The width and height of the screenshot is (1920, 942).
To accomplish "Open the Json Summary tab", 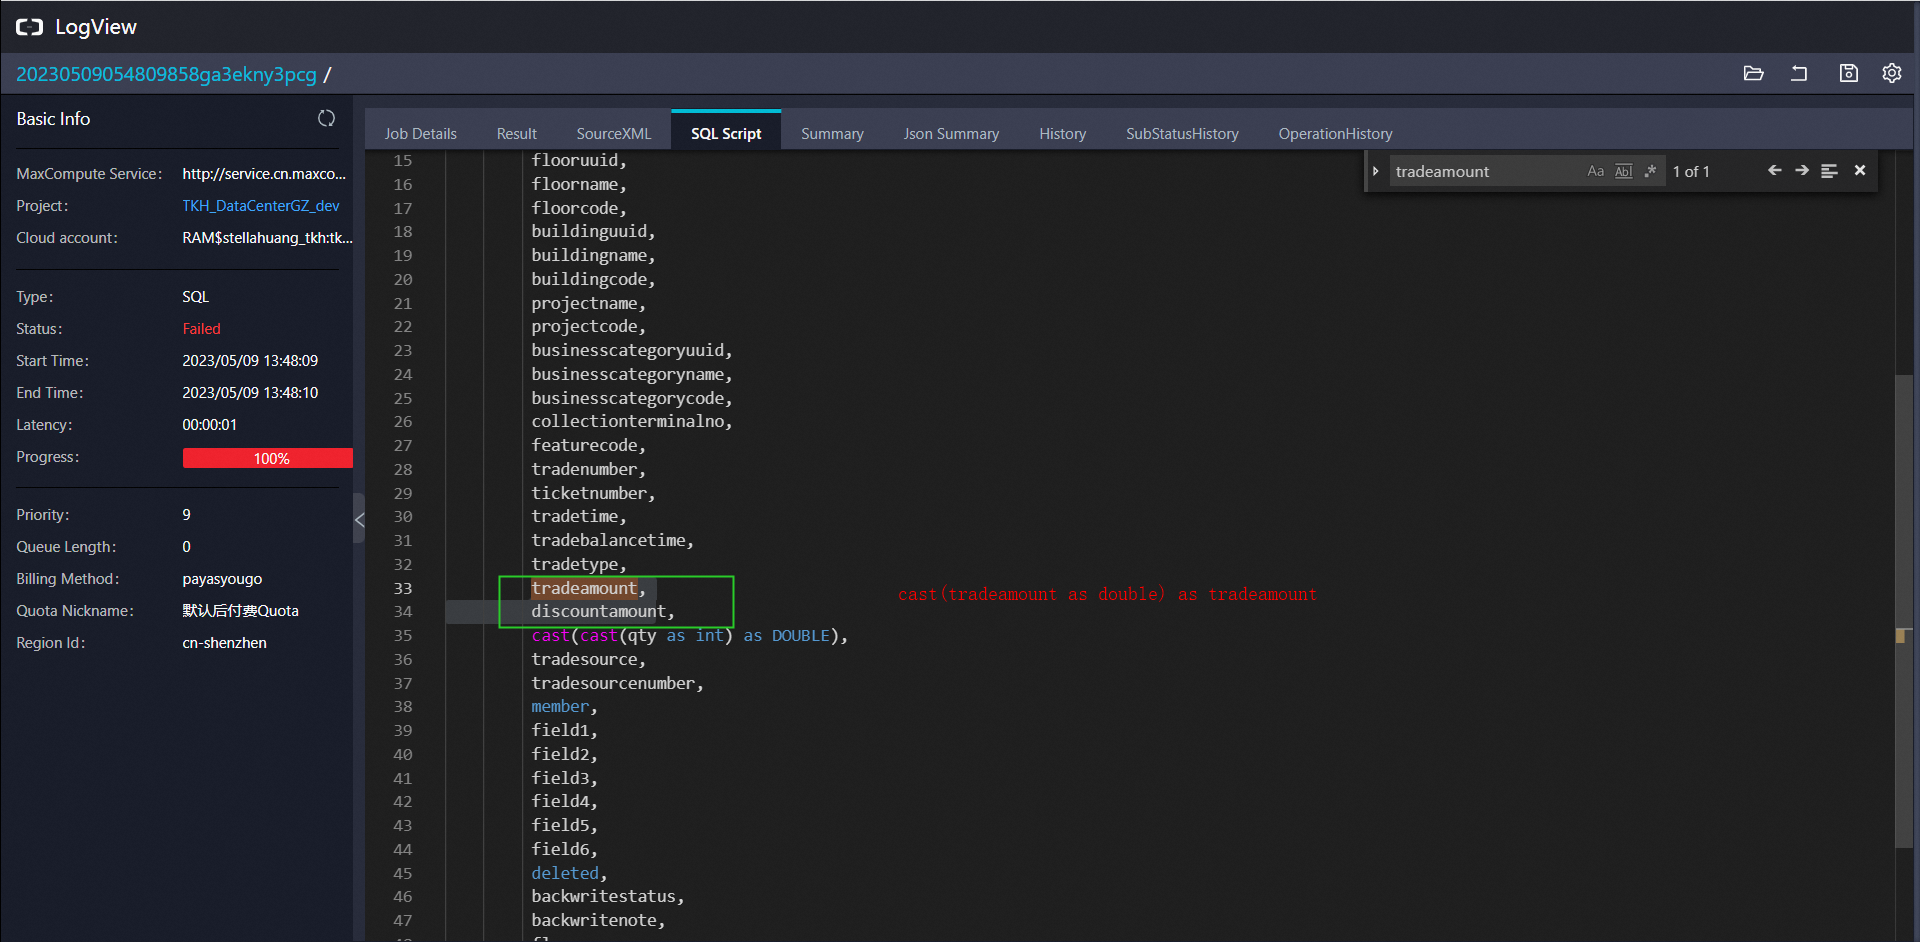I will [951, 133].
